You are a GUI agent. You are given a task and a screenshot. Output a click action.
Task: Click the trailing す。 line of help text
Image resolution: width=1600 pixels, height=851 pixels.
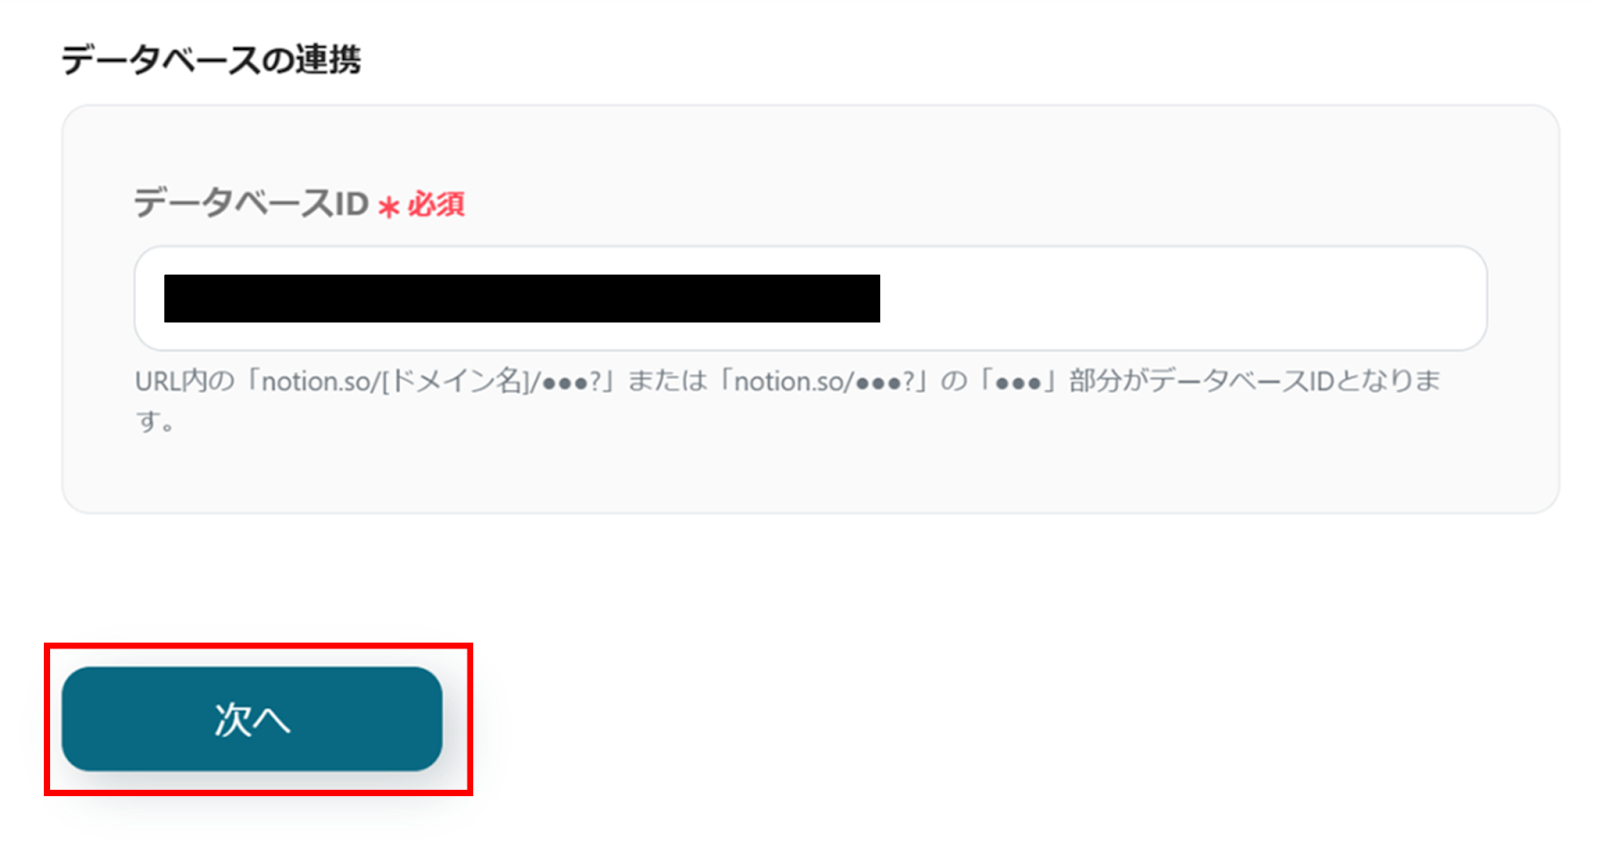point(156,421)
